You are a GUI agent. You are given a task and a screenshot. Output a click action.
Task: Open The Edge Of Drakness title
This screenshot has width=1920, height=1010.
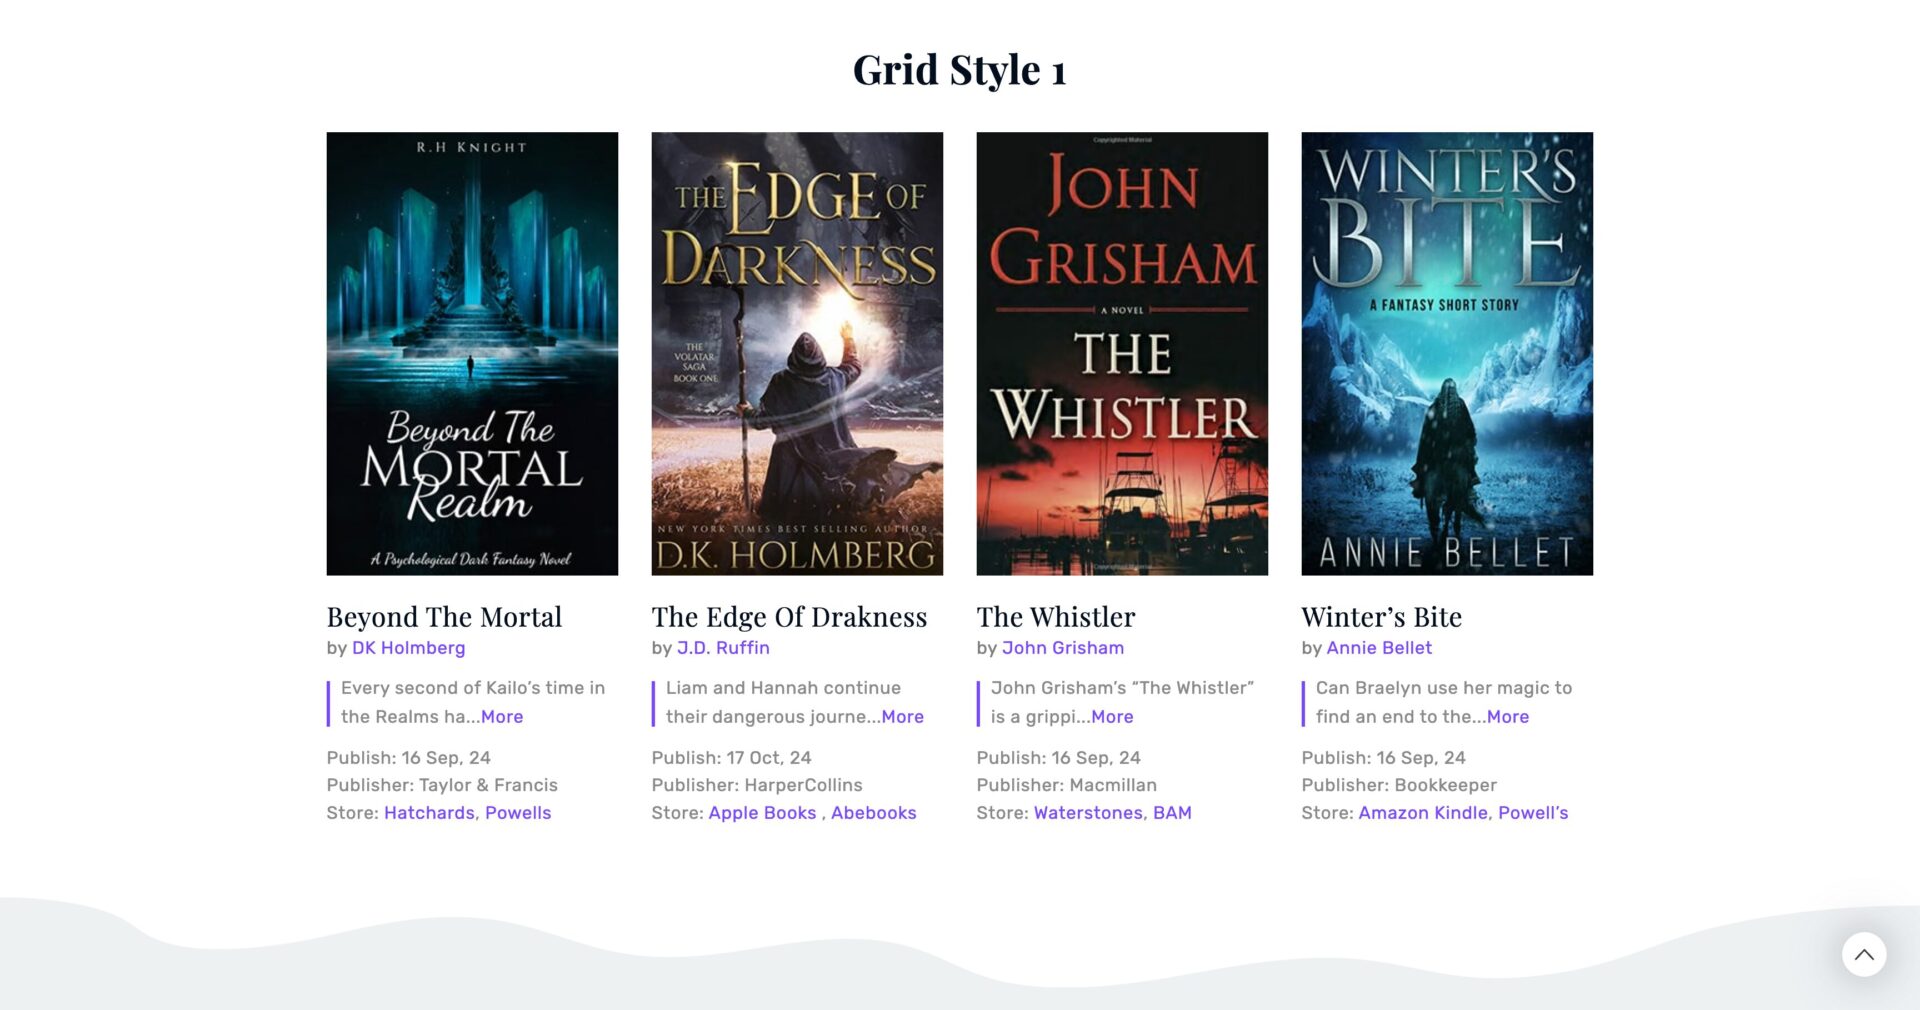[x=789, y=617]
